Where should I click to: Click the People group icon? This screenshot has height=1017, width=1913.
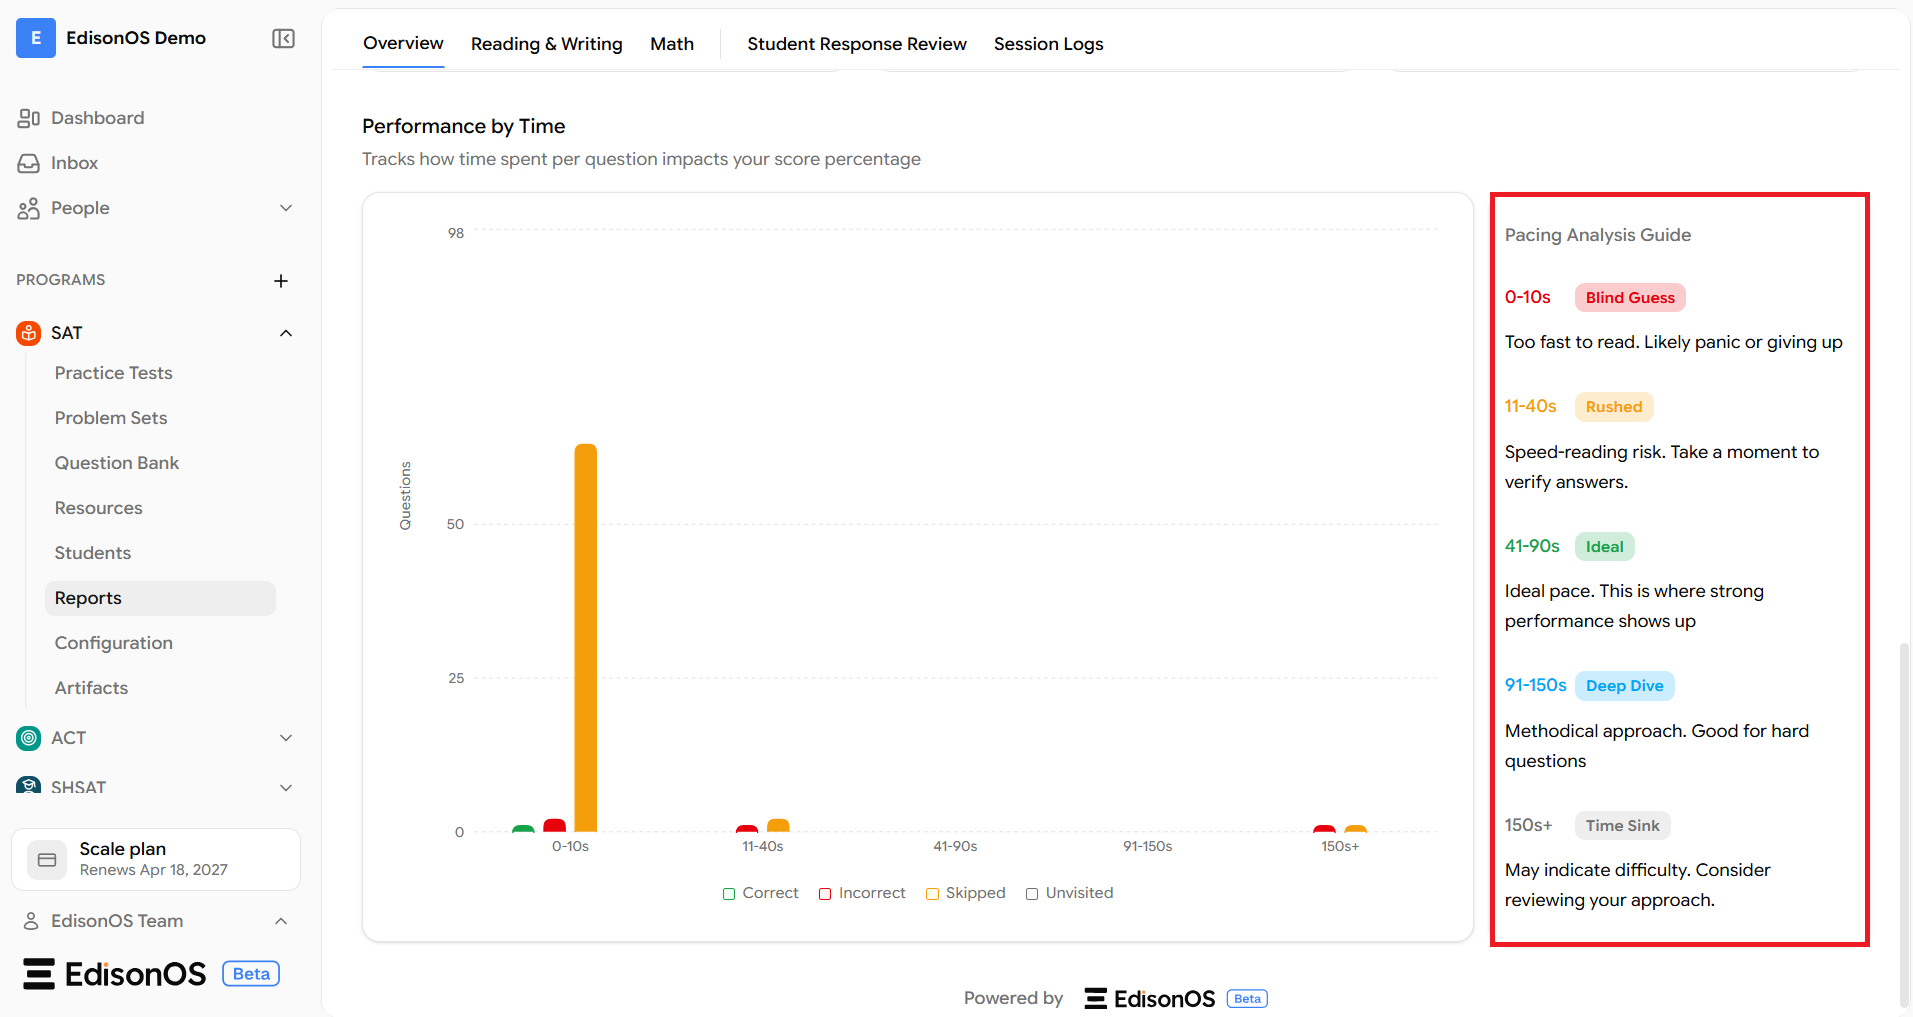click(x=28, y=208)
